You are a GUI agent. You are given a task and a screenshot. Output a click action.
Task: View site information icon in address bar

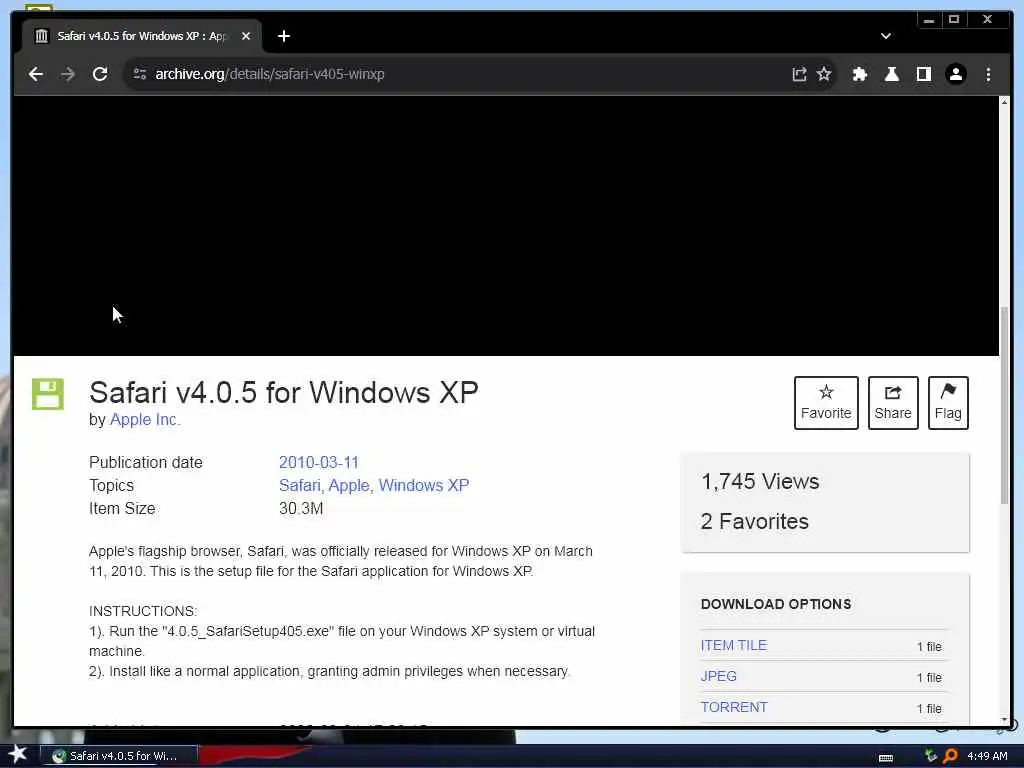tap(140, 74)
